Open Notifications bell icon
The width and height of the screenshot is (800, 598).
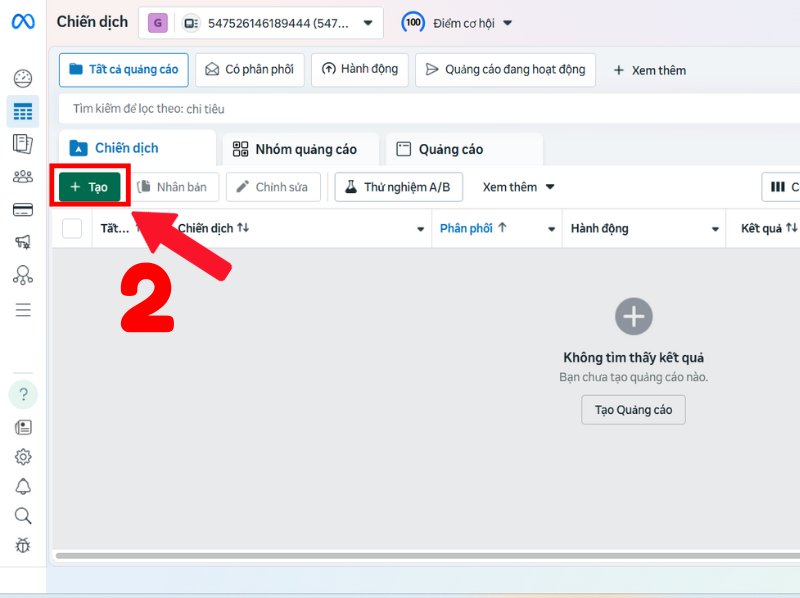click(23, 486)
